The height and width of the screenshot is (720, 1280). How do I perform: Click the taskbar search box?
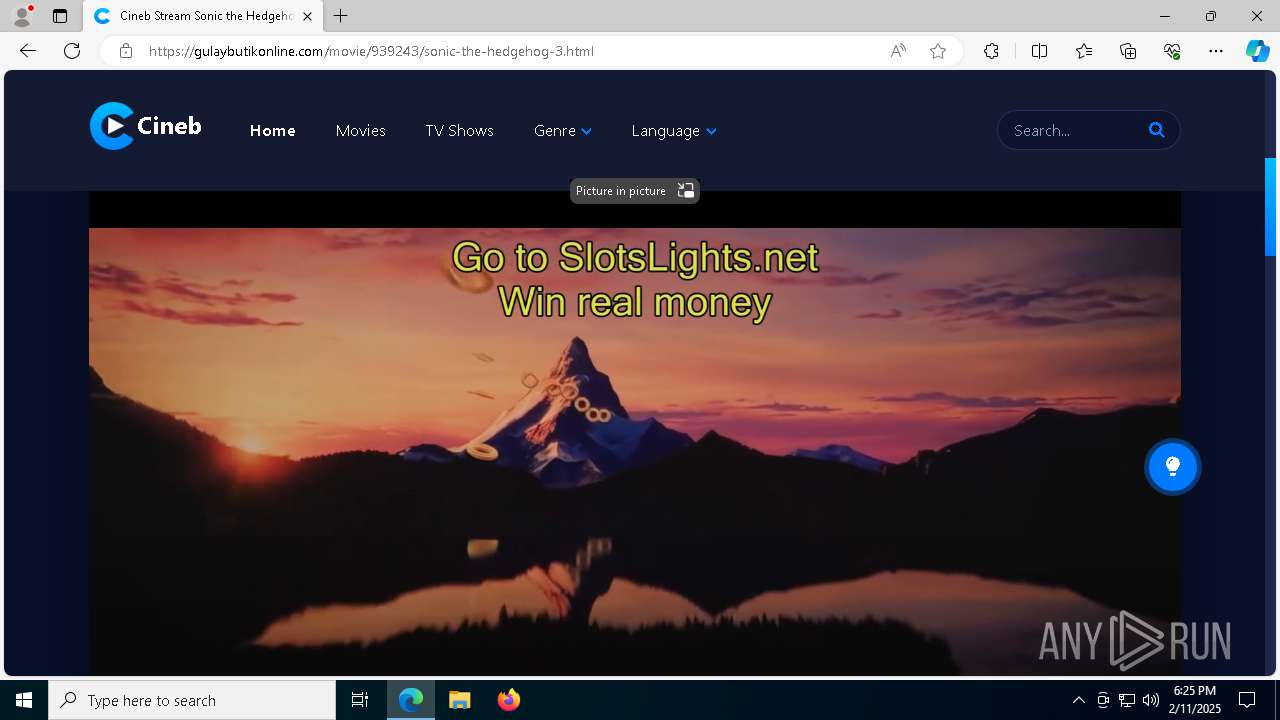coord(192,700)
